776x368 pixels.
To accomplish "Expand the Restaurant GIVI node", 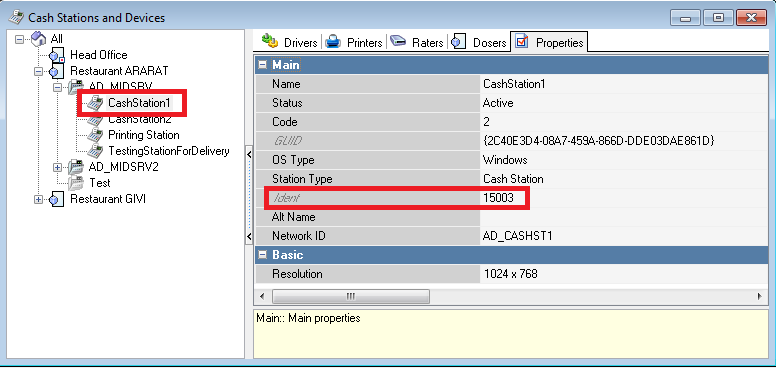I will [39, 199].
